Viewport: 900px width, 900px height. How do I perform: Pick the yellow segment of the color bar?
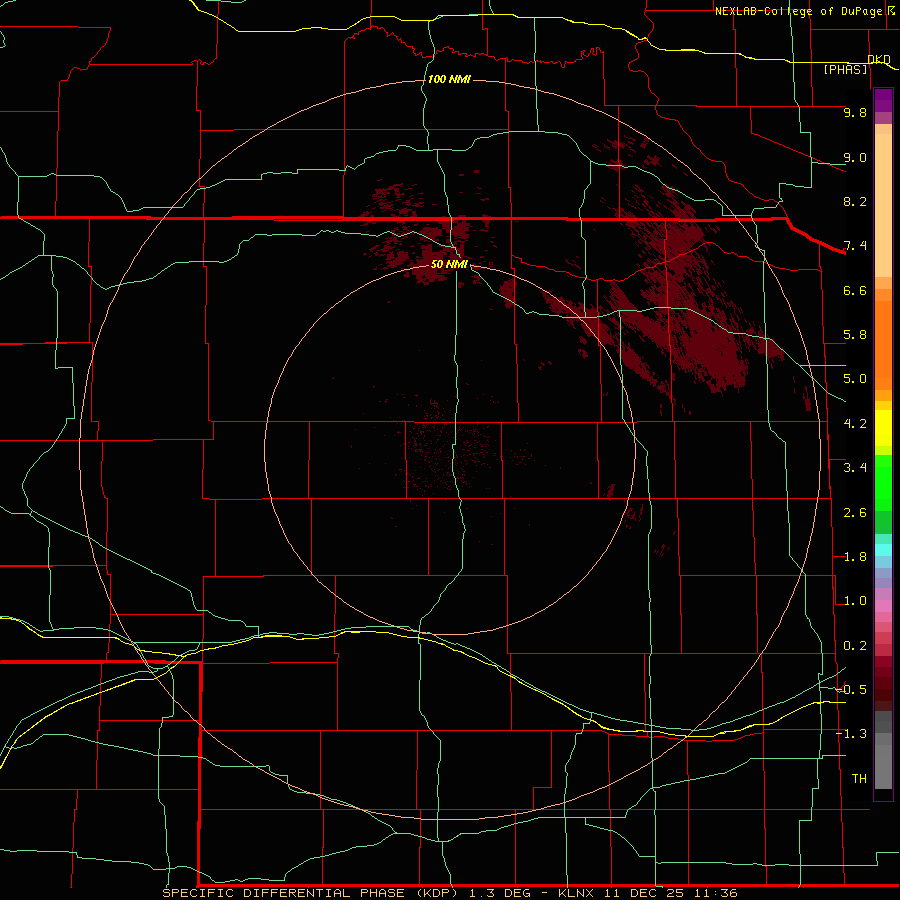[x=883, y=428]
